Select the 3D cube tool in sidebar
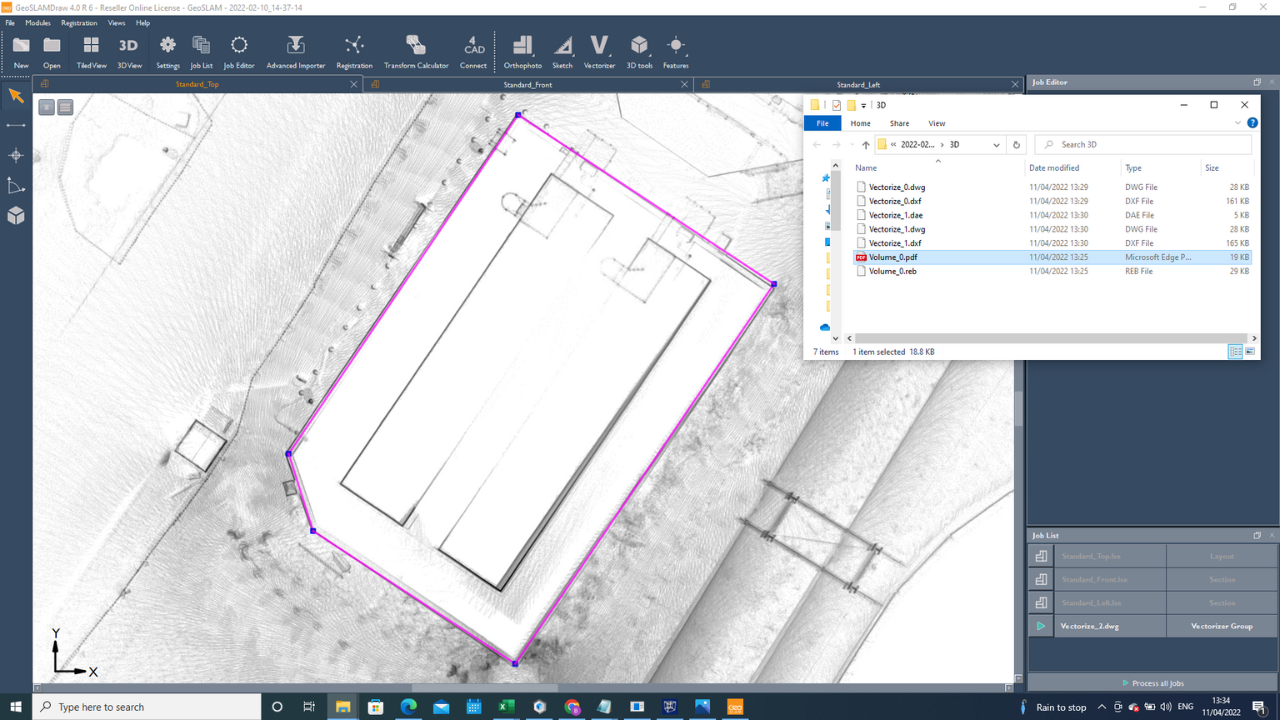This screenshot has width=1280, height=720. coord(16,216)
